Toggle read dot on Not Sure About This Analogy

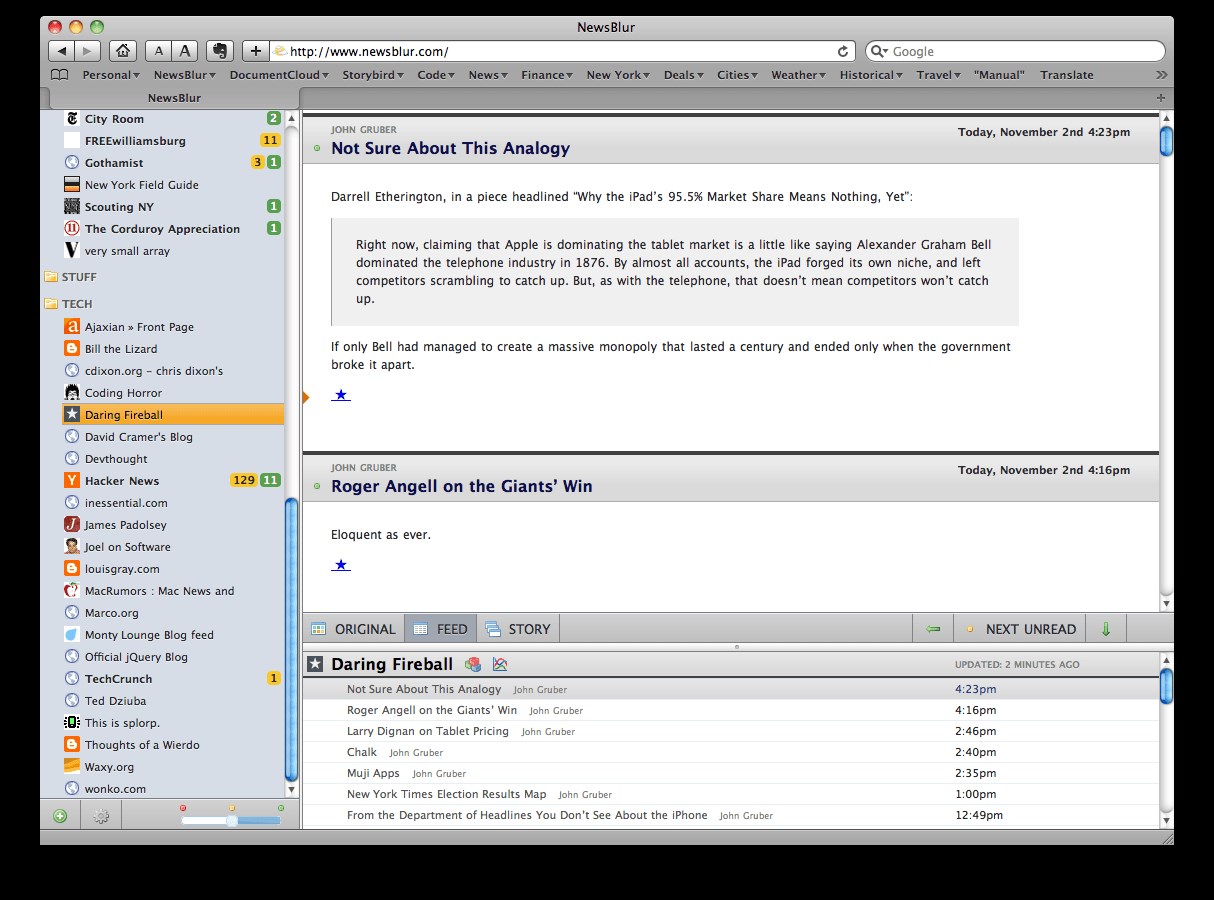tap(317, 149)
